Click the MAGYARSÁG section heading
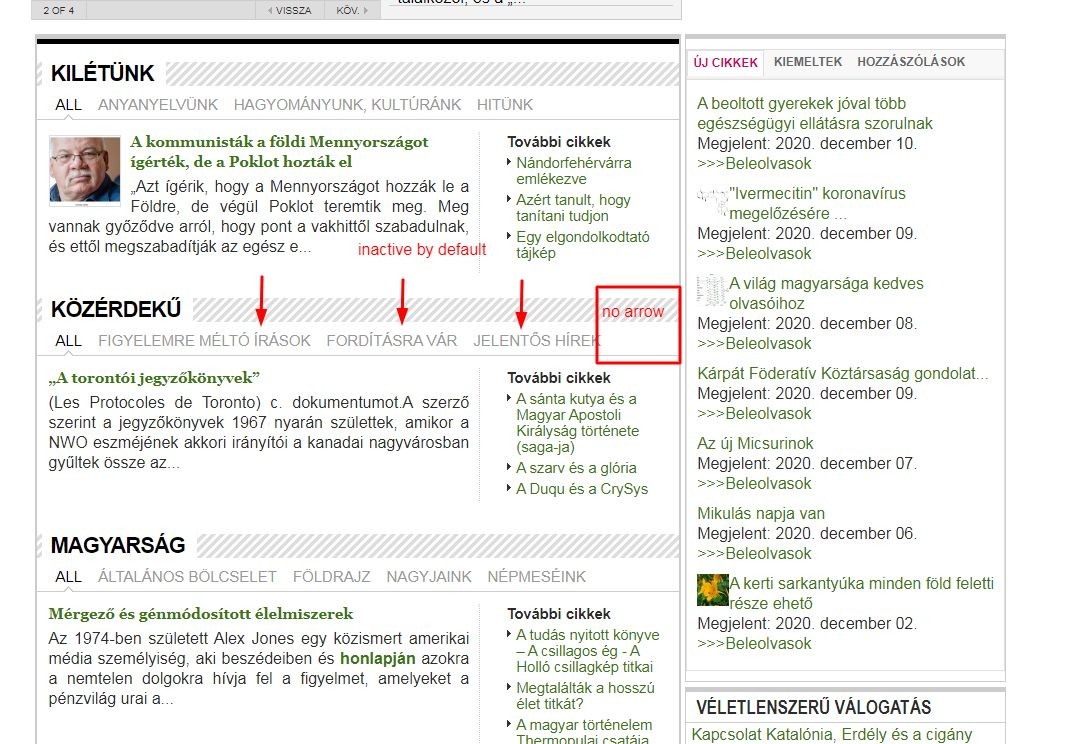The height and width of the screenshot is (744, 1081). point(118,545)
